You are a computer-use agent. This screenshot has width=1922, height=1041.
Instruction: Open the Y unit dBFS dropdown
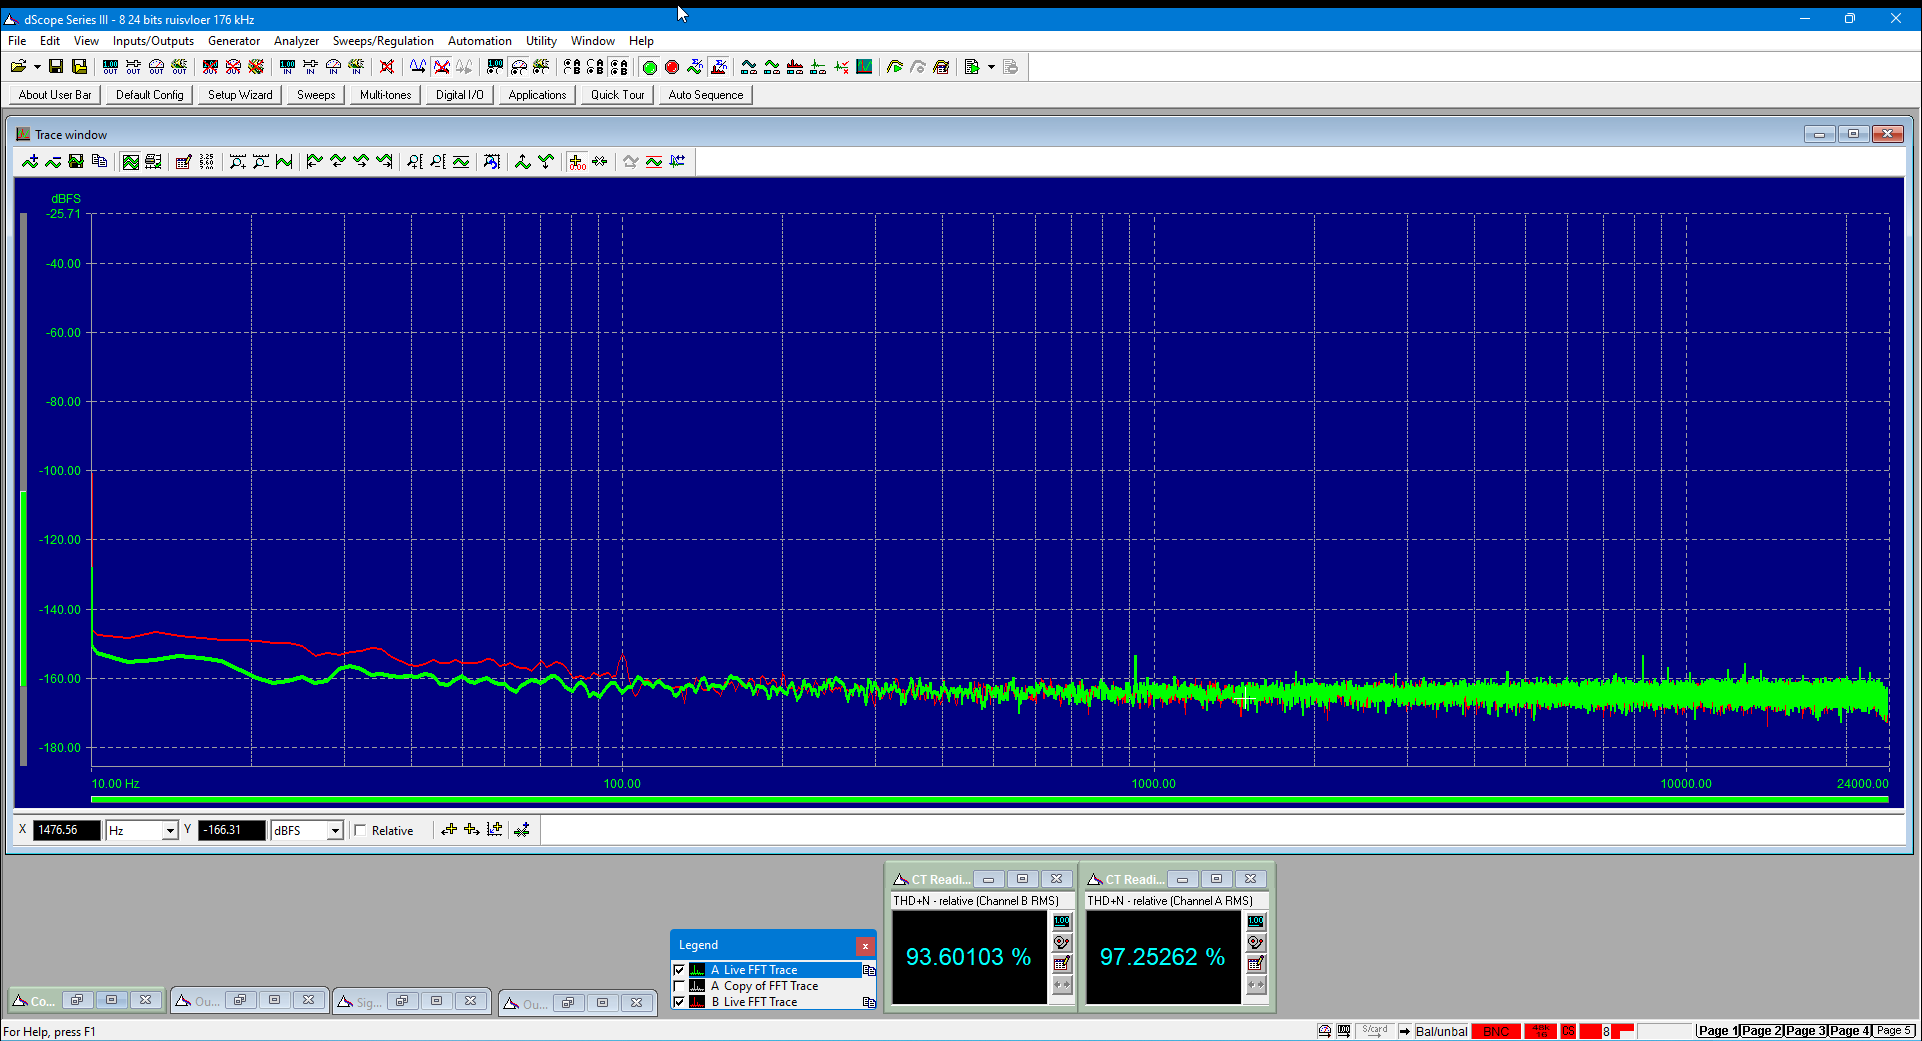(335, 831)
